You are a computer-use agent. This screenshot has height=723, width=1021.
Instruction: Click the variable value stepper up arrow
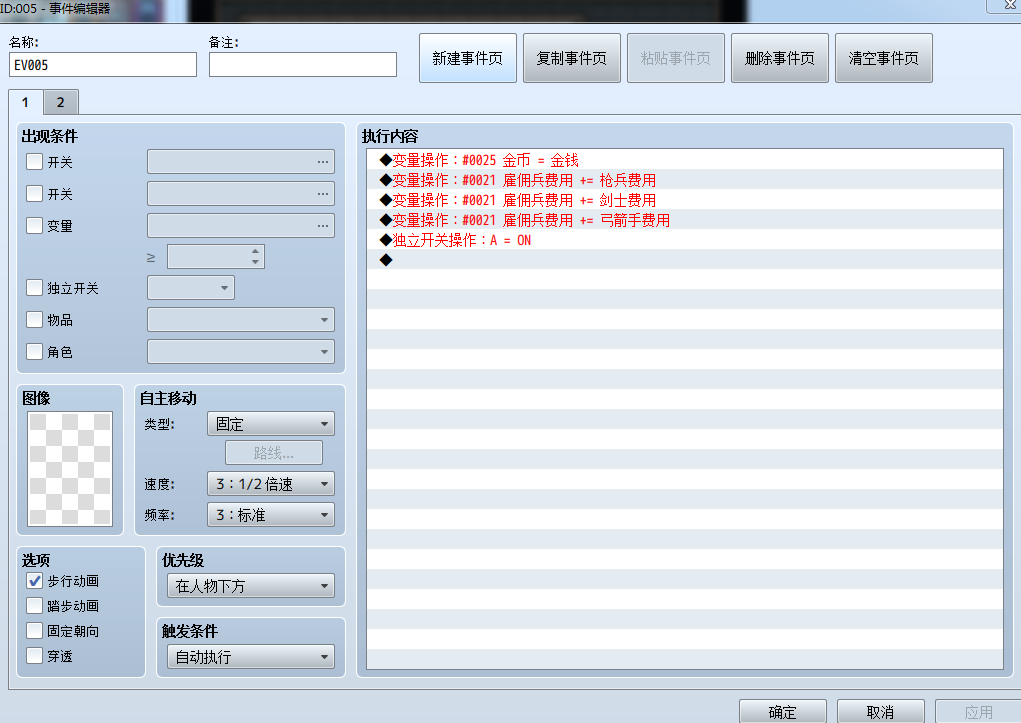coord(255,251)
